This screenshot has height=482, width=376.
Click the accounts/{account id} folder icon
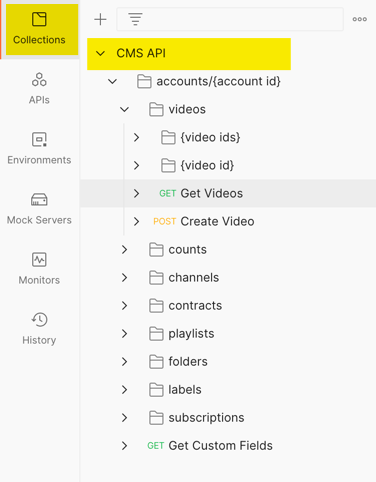tap(144, 81)
